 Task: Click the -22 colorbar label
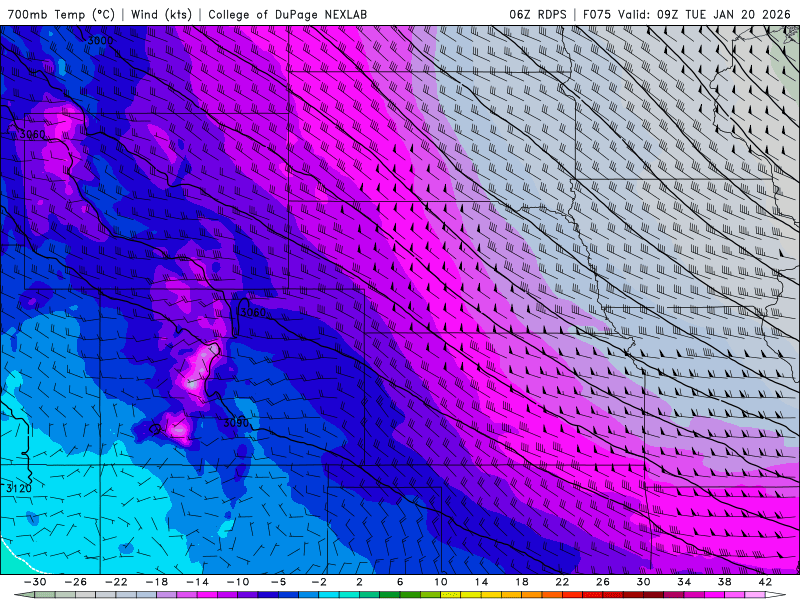click(116, 582)
